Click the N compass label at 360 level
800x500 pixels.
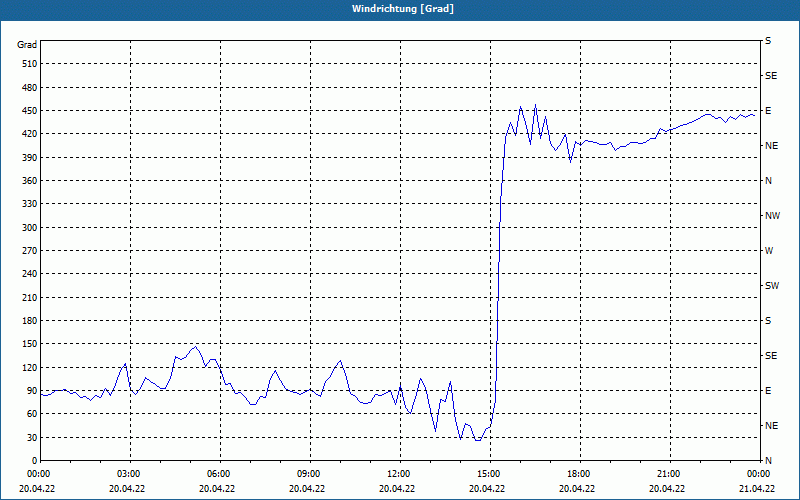point(768,181)
